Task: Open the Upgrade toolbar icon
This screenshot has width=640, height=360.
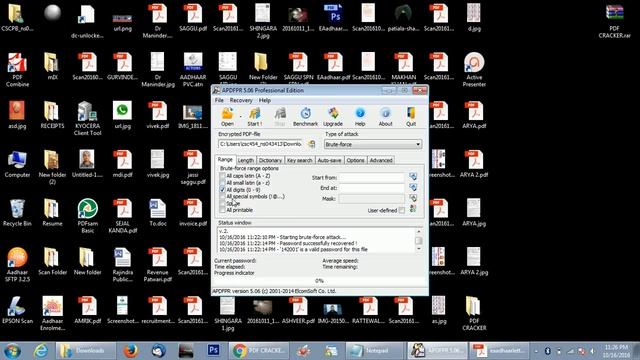Action: coord(333,117)
